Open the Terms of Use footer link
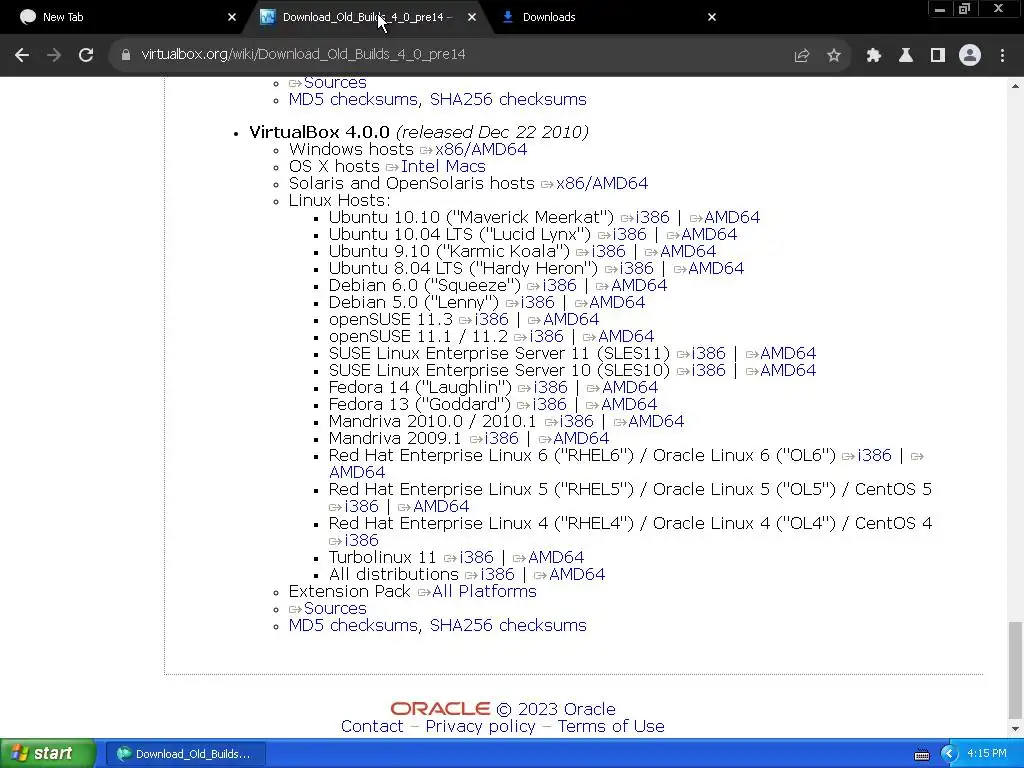 [x=611, y=726]
